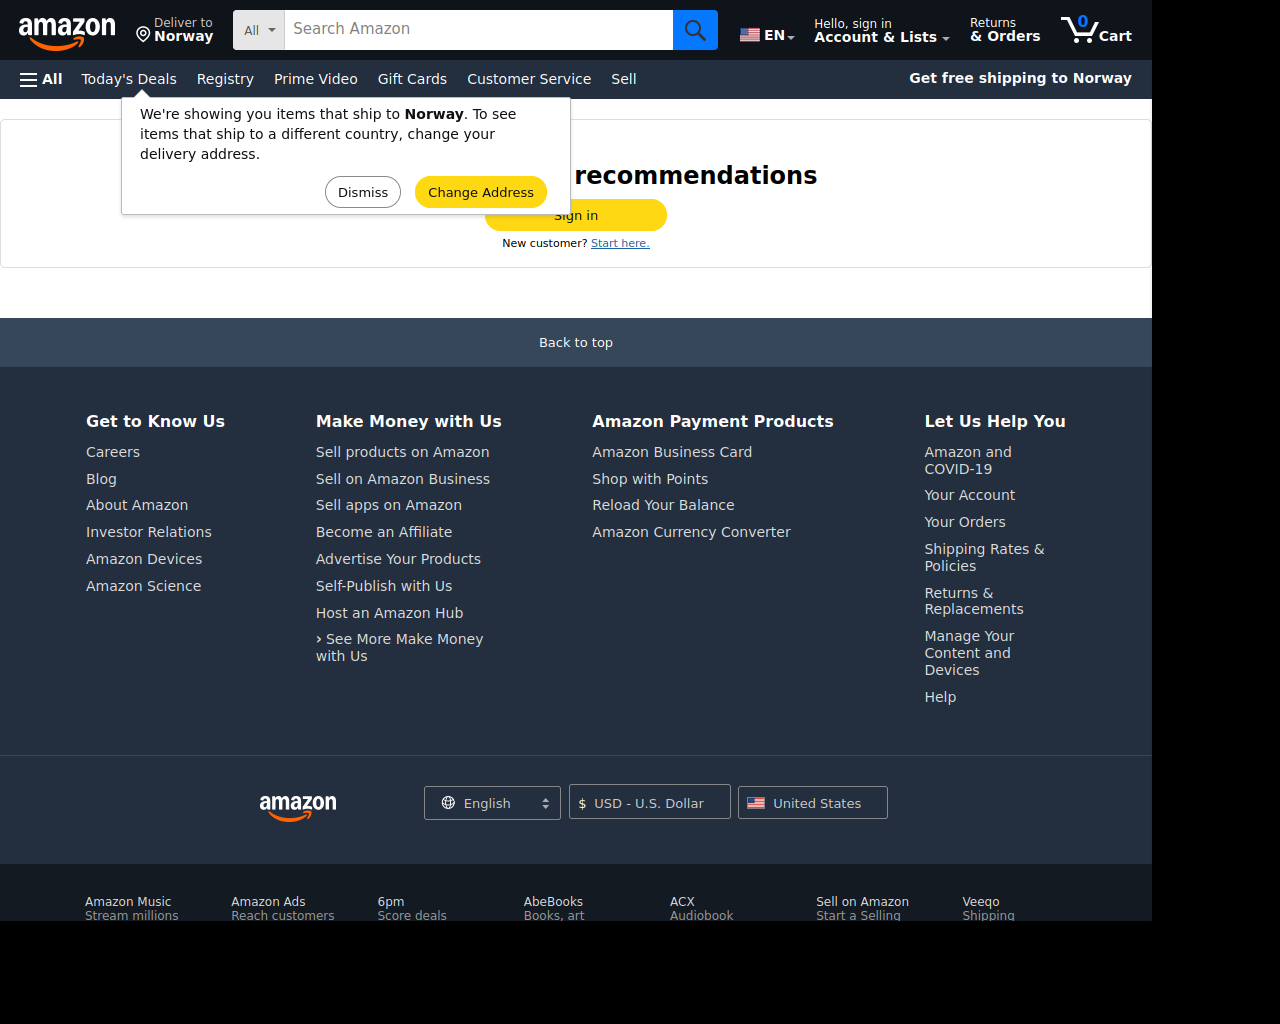Screen dimensions: 1280x1024
Task: Click the United States flag country button
Action: tap(812, 803)
